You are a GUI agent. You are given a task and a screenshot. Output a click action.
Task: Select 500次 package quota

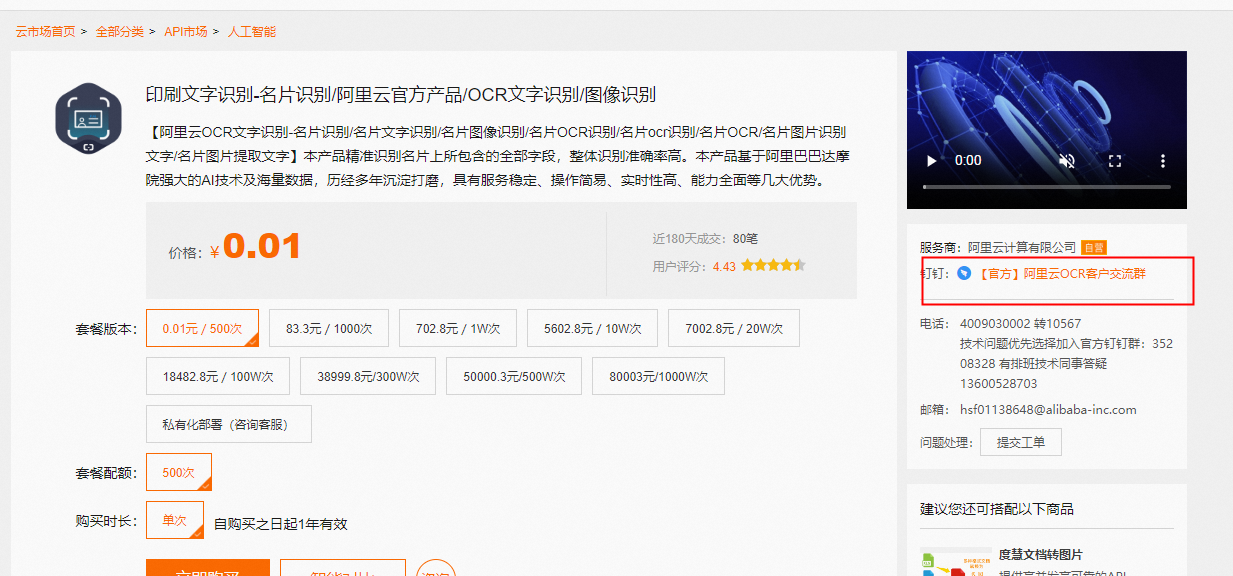(179, 472)
